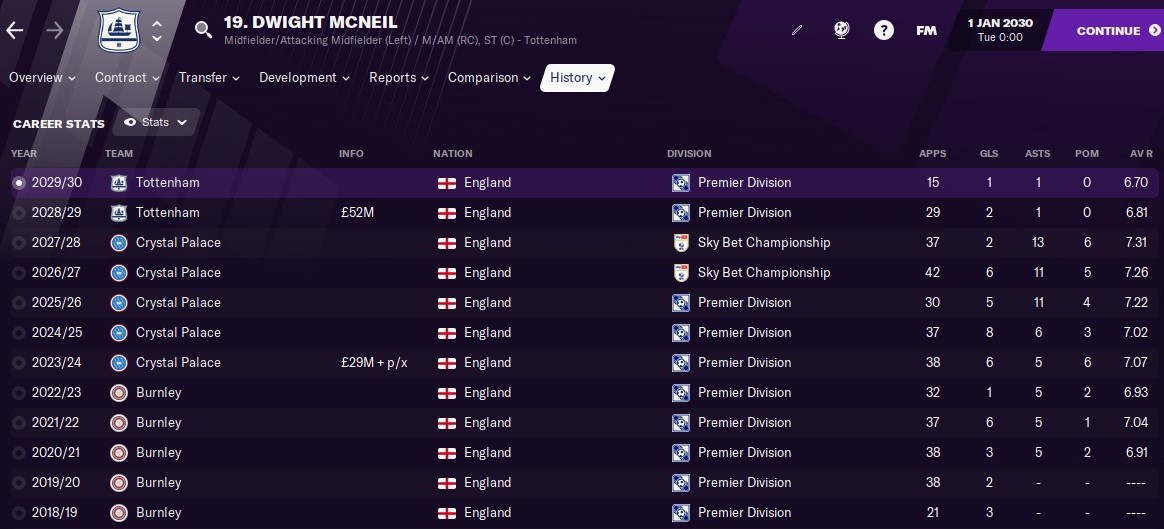Click the pencil edit icon
Viewport: 1164px width, 529px height.
click(797, 31)
